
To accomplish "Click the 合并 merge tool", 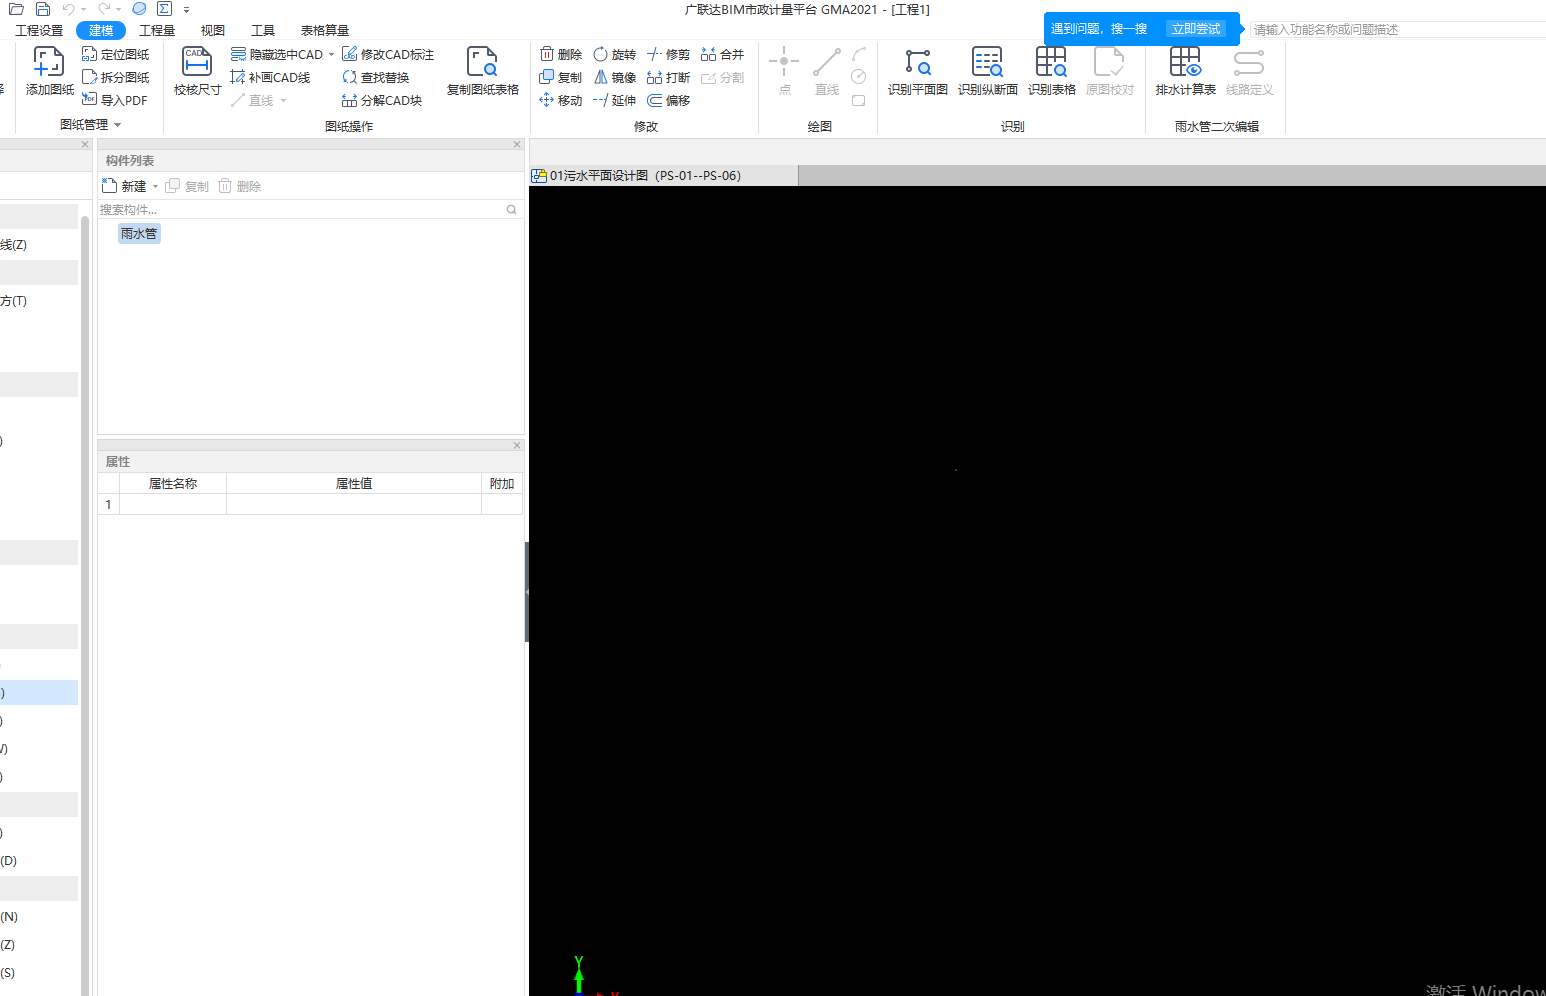I will pos(723,54).
